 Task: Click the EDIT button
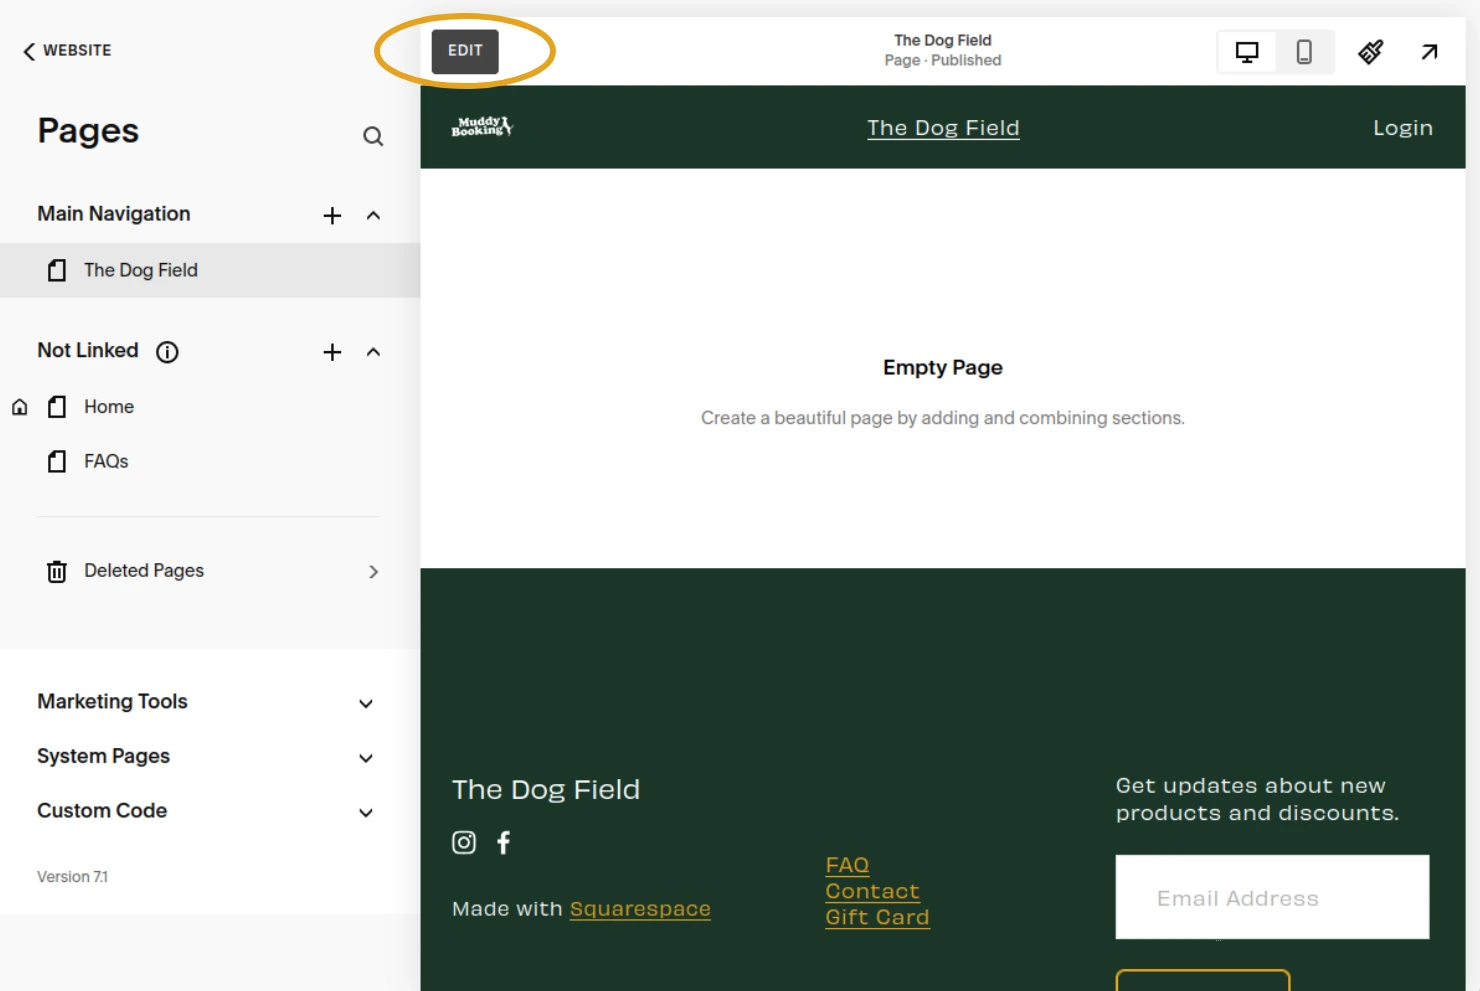pyautogui.click(x=464, y=51)
